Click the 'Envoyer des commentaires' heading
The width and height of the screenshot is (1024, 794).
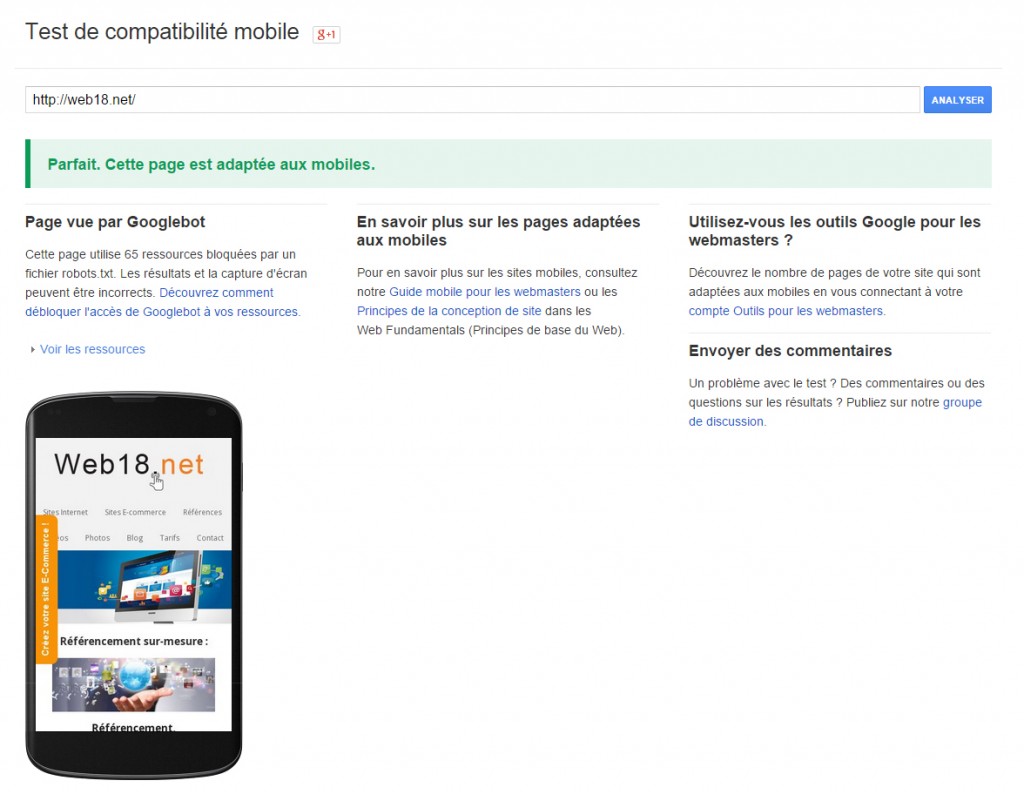click(x=790, y=351)
